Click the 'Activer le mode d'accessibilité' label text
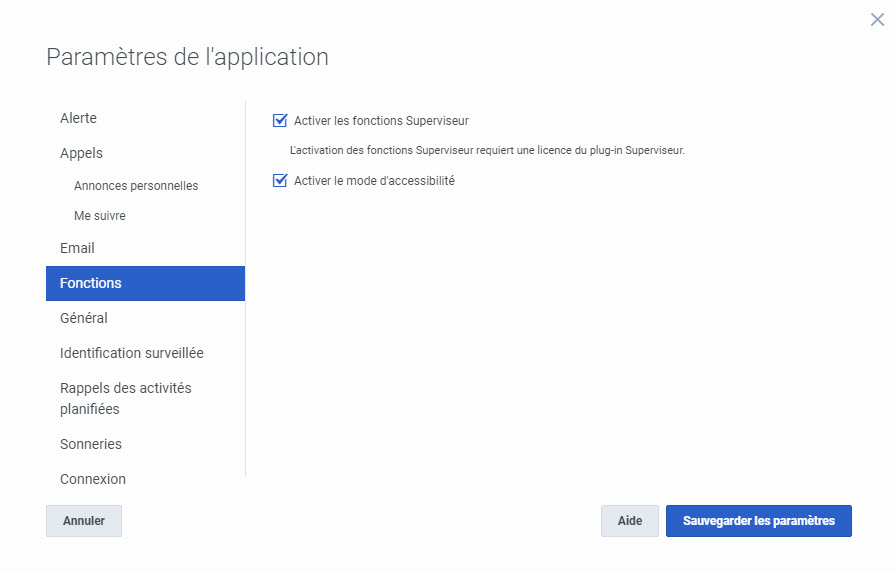This screenshot has width=895, height=573. 374,181
